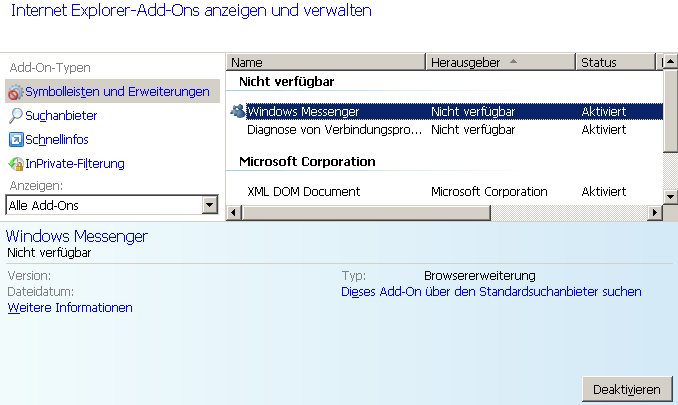
Task: Select Diagnose von Verbindungspro... row
Action: tap(445, 130)
